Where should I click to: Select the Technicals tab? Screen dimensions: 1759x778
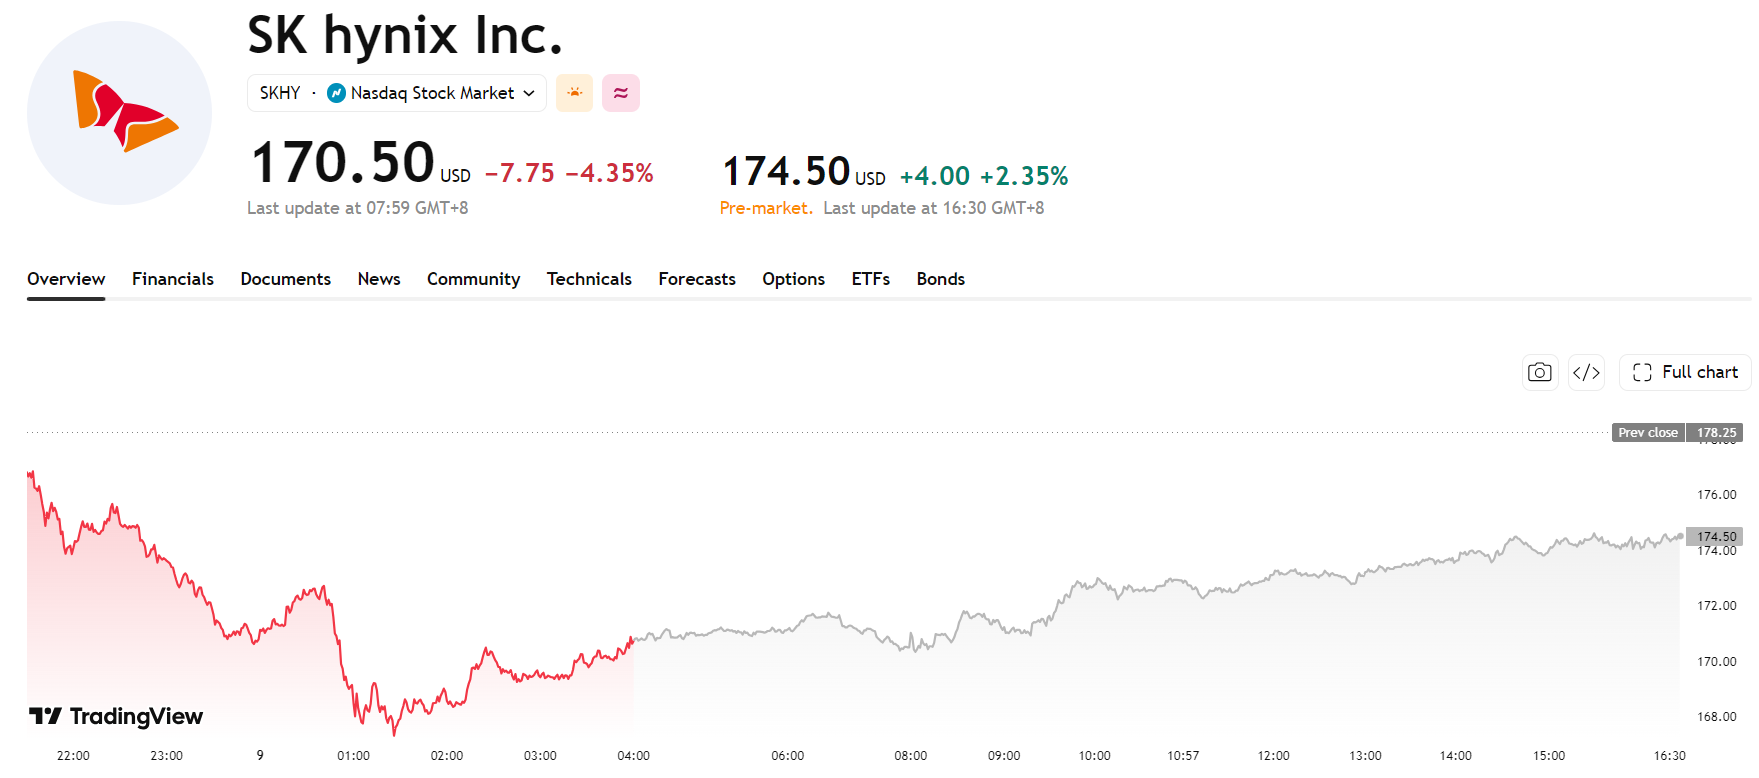[589, 279]
